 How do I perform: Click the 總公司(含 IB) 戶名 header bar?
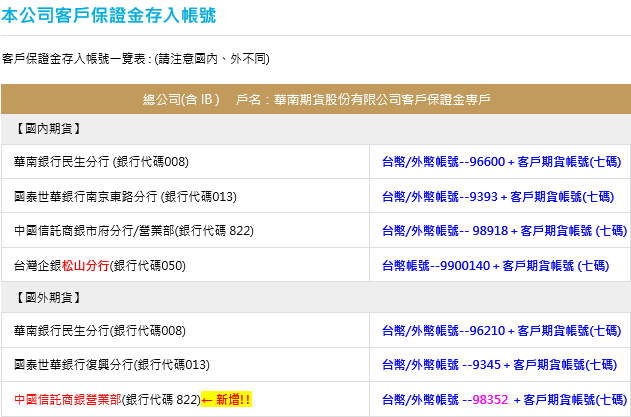(316, 99)
